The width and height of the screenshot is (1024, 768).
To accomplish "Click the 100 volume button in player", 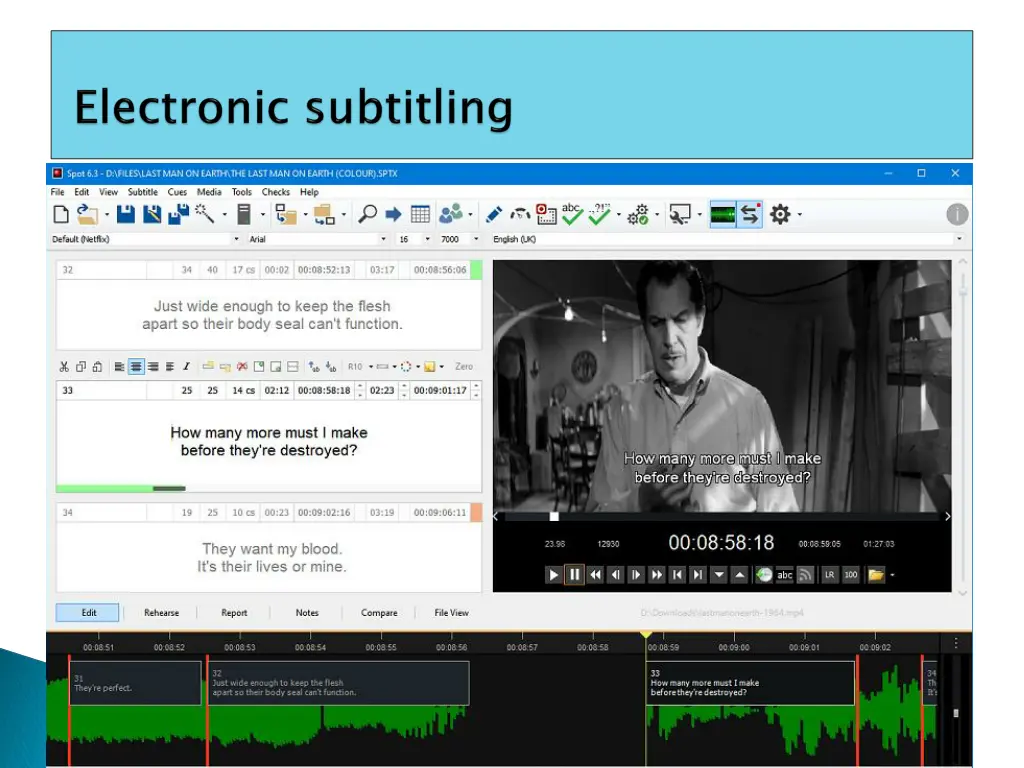I will tap(850, 575).
